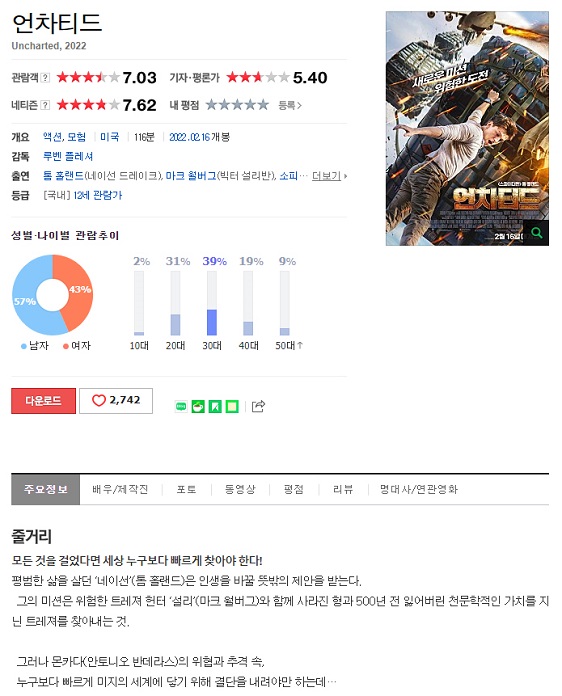Save with the green Keep bookmark icon

215,406
